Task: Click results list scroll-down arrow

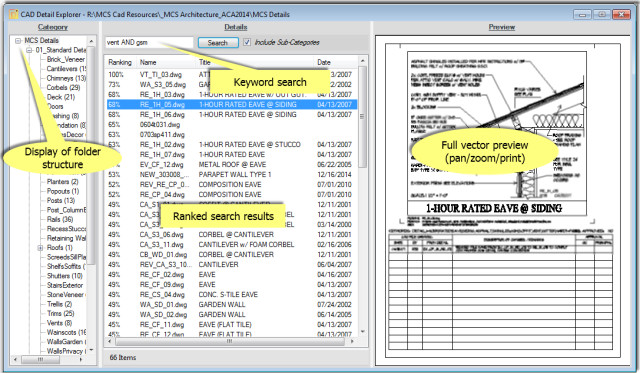Action: 362,332
